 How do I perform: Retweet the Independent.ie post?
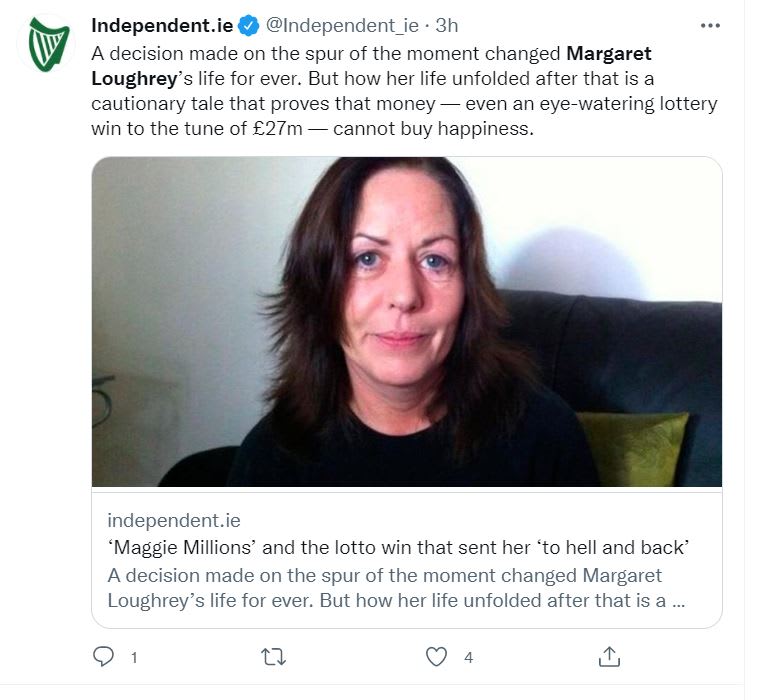click(272, 657)
